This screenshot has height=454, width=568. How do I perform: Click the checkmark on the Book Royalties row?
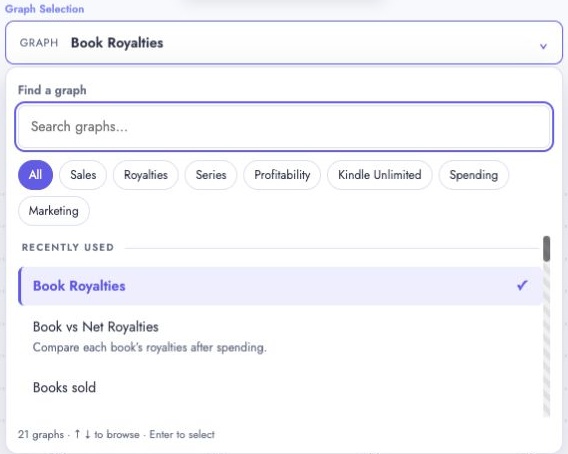click(522, 286)
